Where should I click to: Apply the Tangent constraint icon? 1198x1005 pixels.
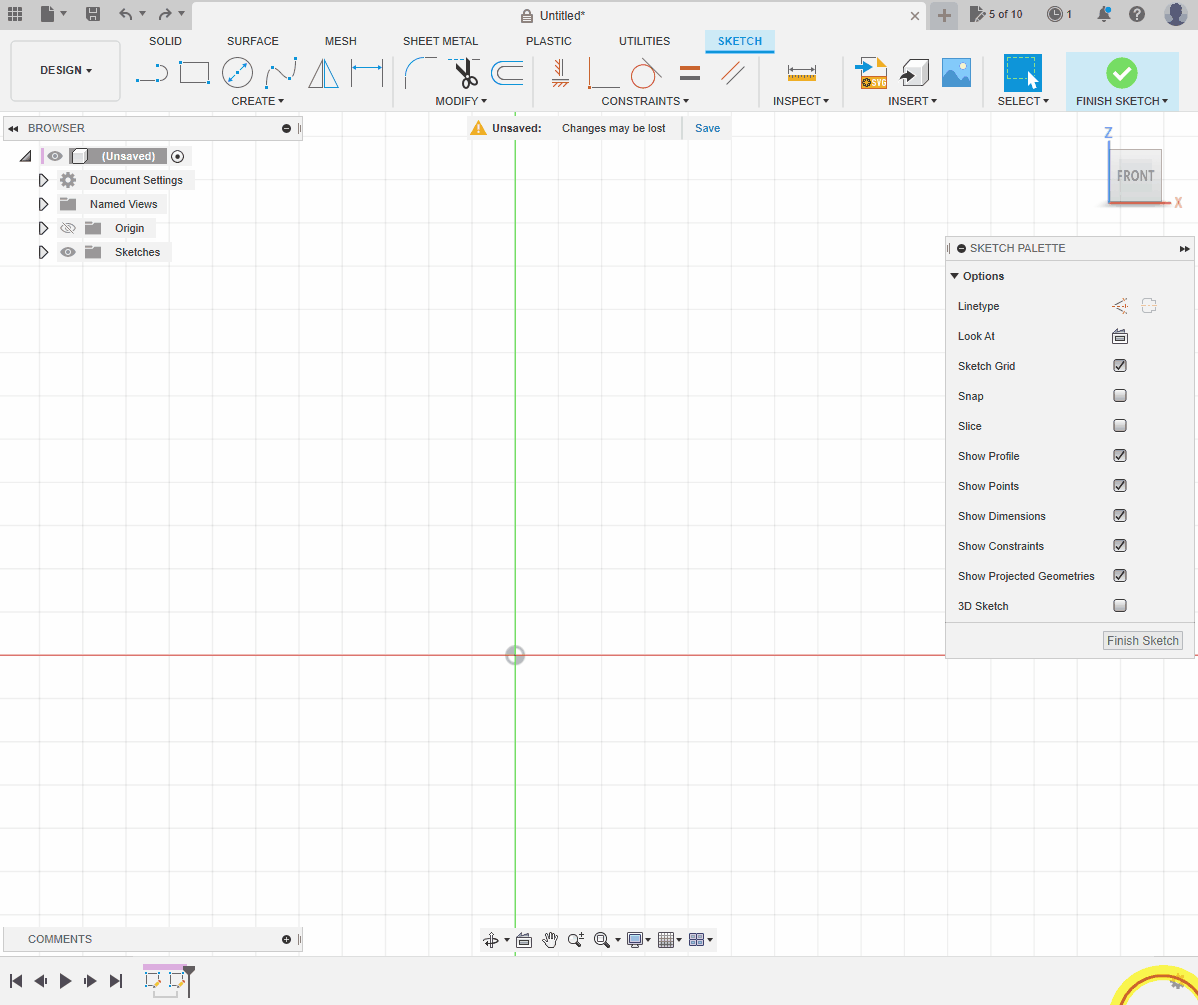[646, 73]
